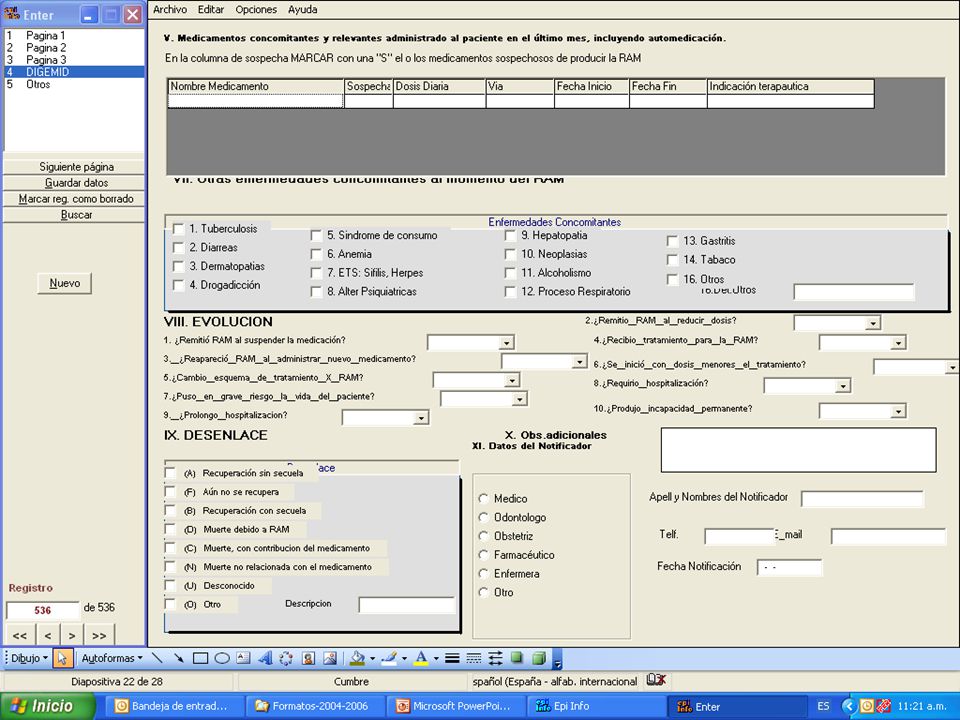Check the 13. Gastritis checkbox
This screenshot has width=960, height=720.
[x=672, y=241]
